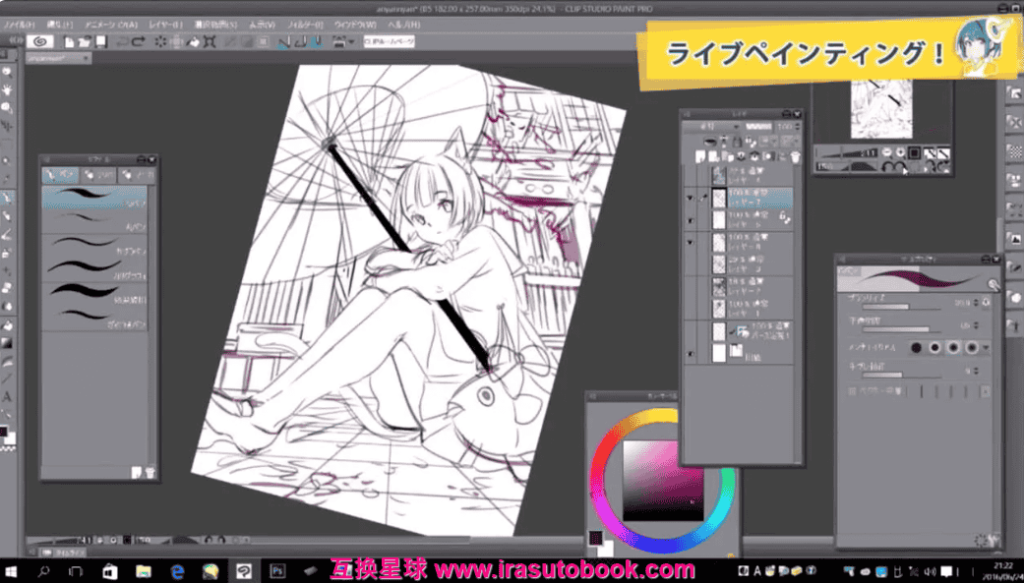Select the text (A) tool in left toolbar
Image resolution: width=1024 pixels, height=583 pixels.
[7, 395]
